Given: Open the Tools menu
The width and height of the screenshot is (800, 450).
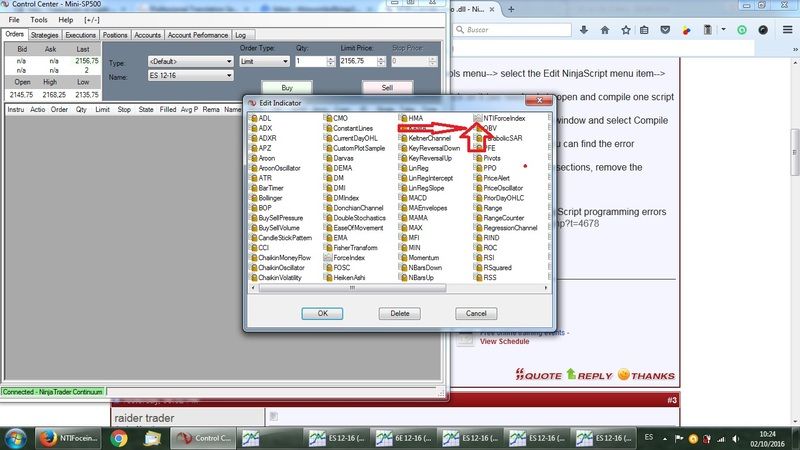Looking at the screenshot, I should 38,19.
